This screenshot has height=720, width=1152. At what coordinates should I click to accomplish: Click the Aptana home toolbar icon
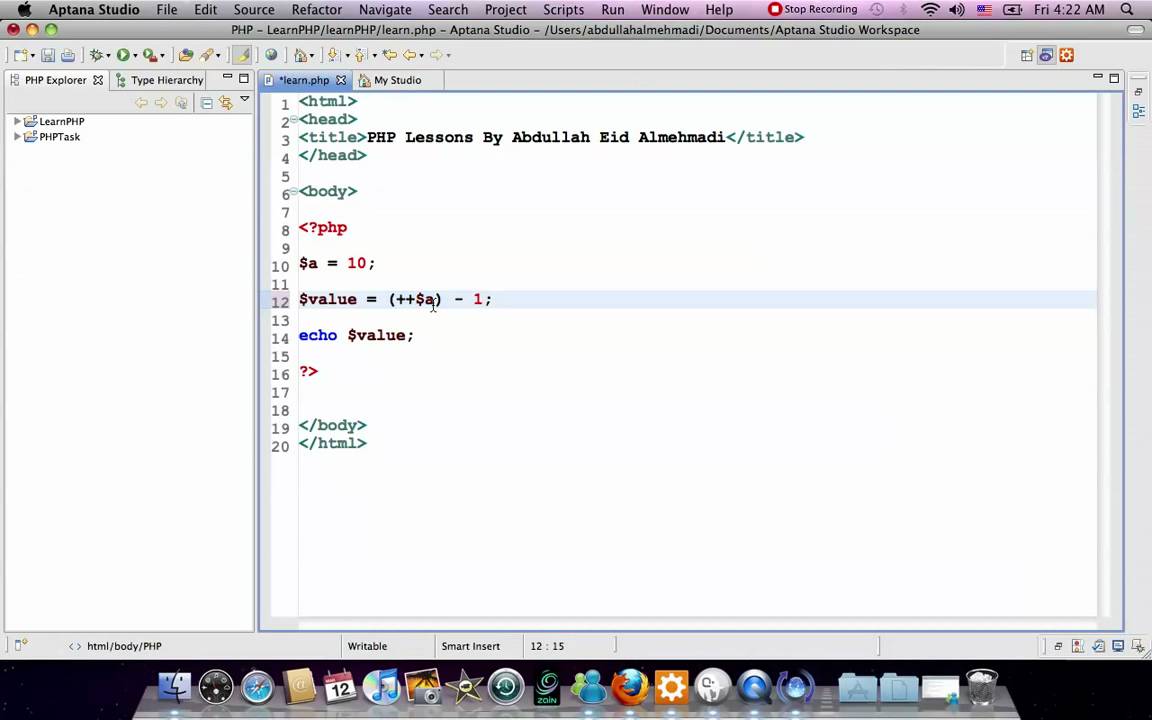(300, 55)
